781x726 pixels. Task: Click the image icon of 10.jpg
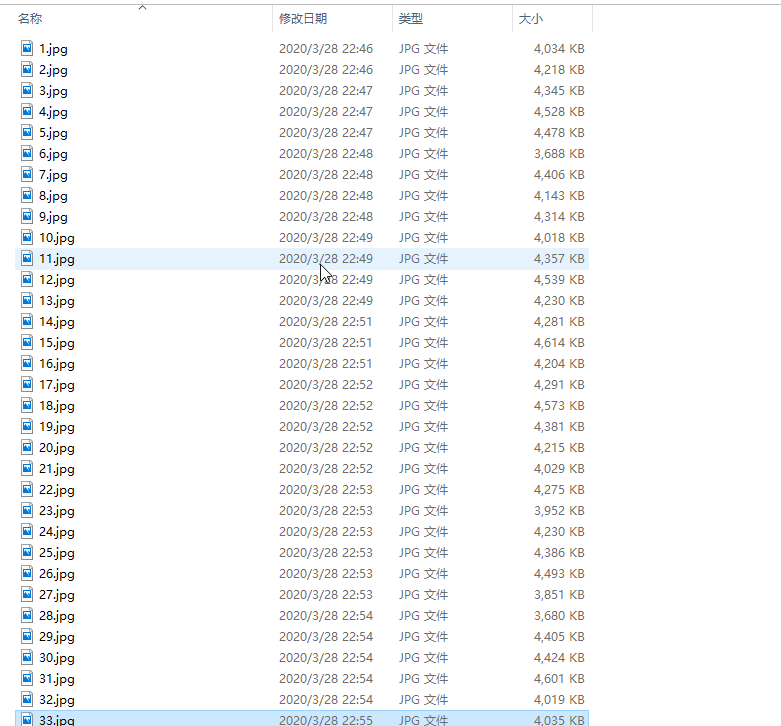coord(27,237)
